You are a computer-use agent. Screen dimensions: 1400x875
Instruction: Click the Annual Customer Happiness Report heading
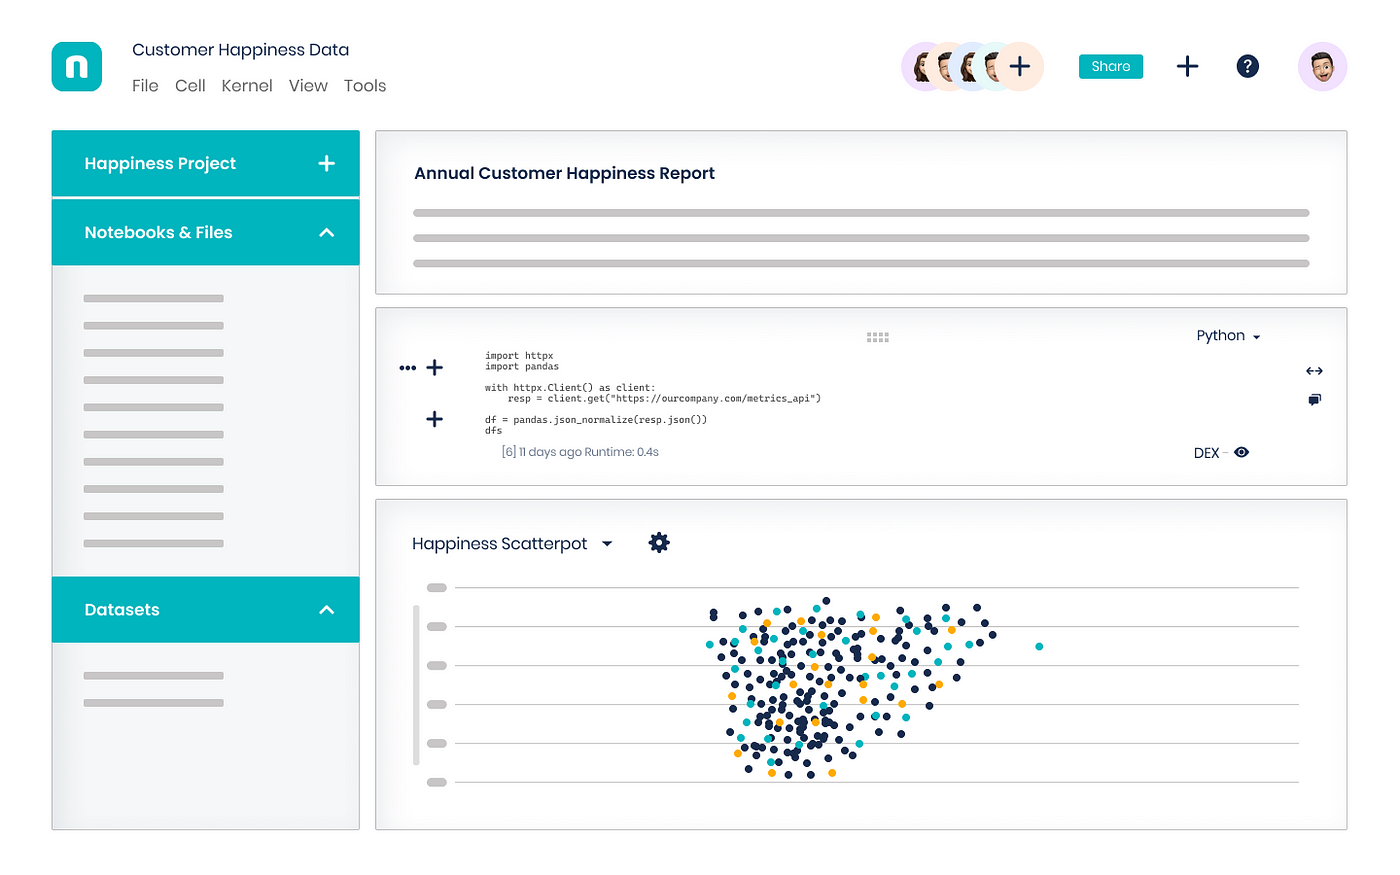coord(564,173)
